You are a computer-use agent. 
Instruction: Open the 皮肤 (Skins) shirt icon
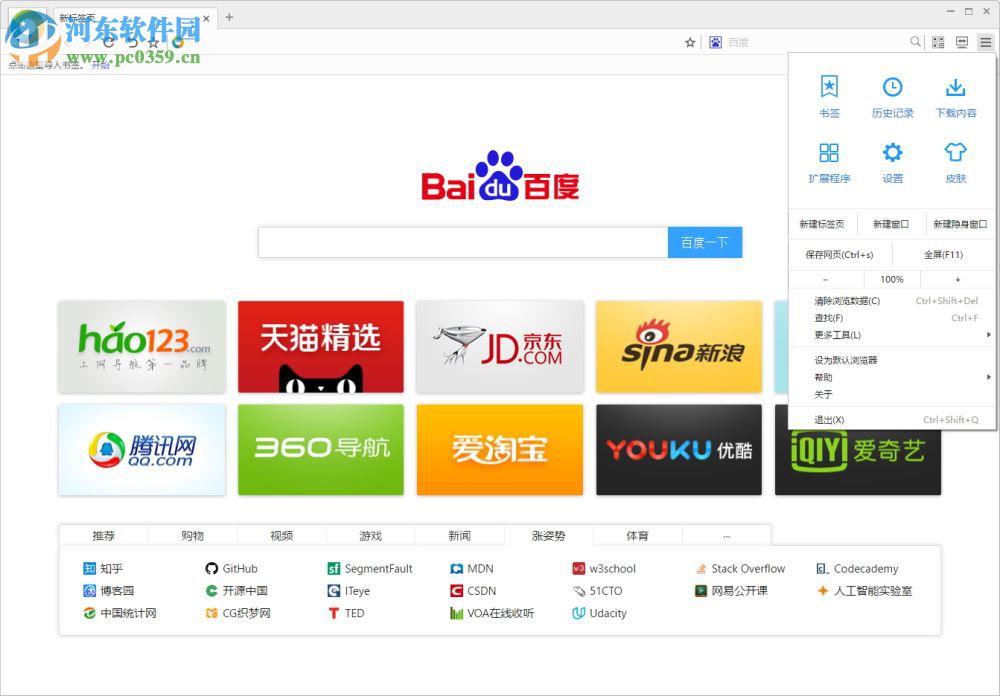coord(955,162)
